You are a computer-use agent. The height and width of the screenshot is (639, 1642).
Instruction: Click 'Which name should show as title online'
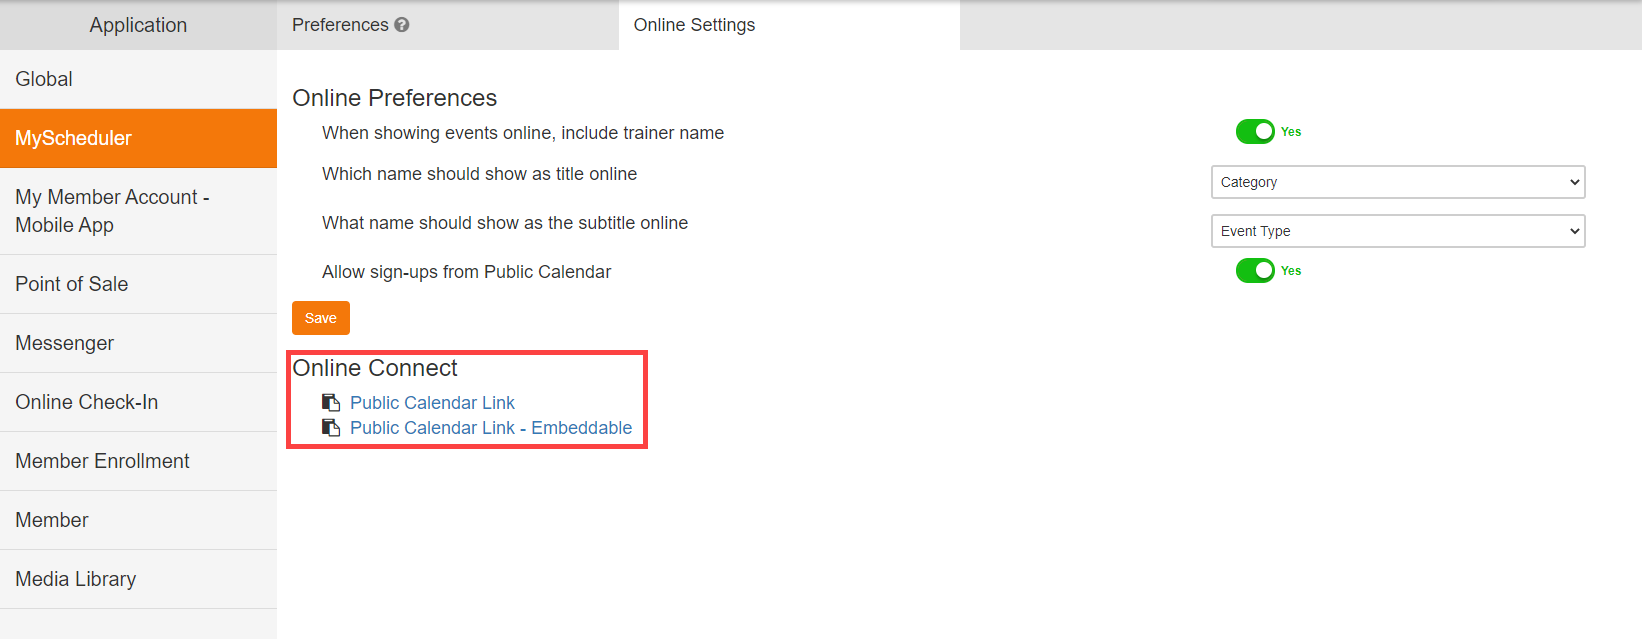(x=479, y=174)
